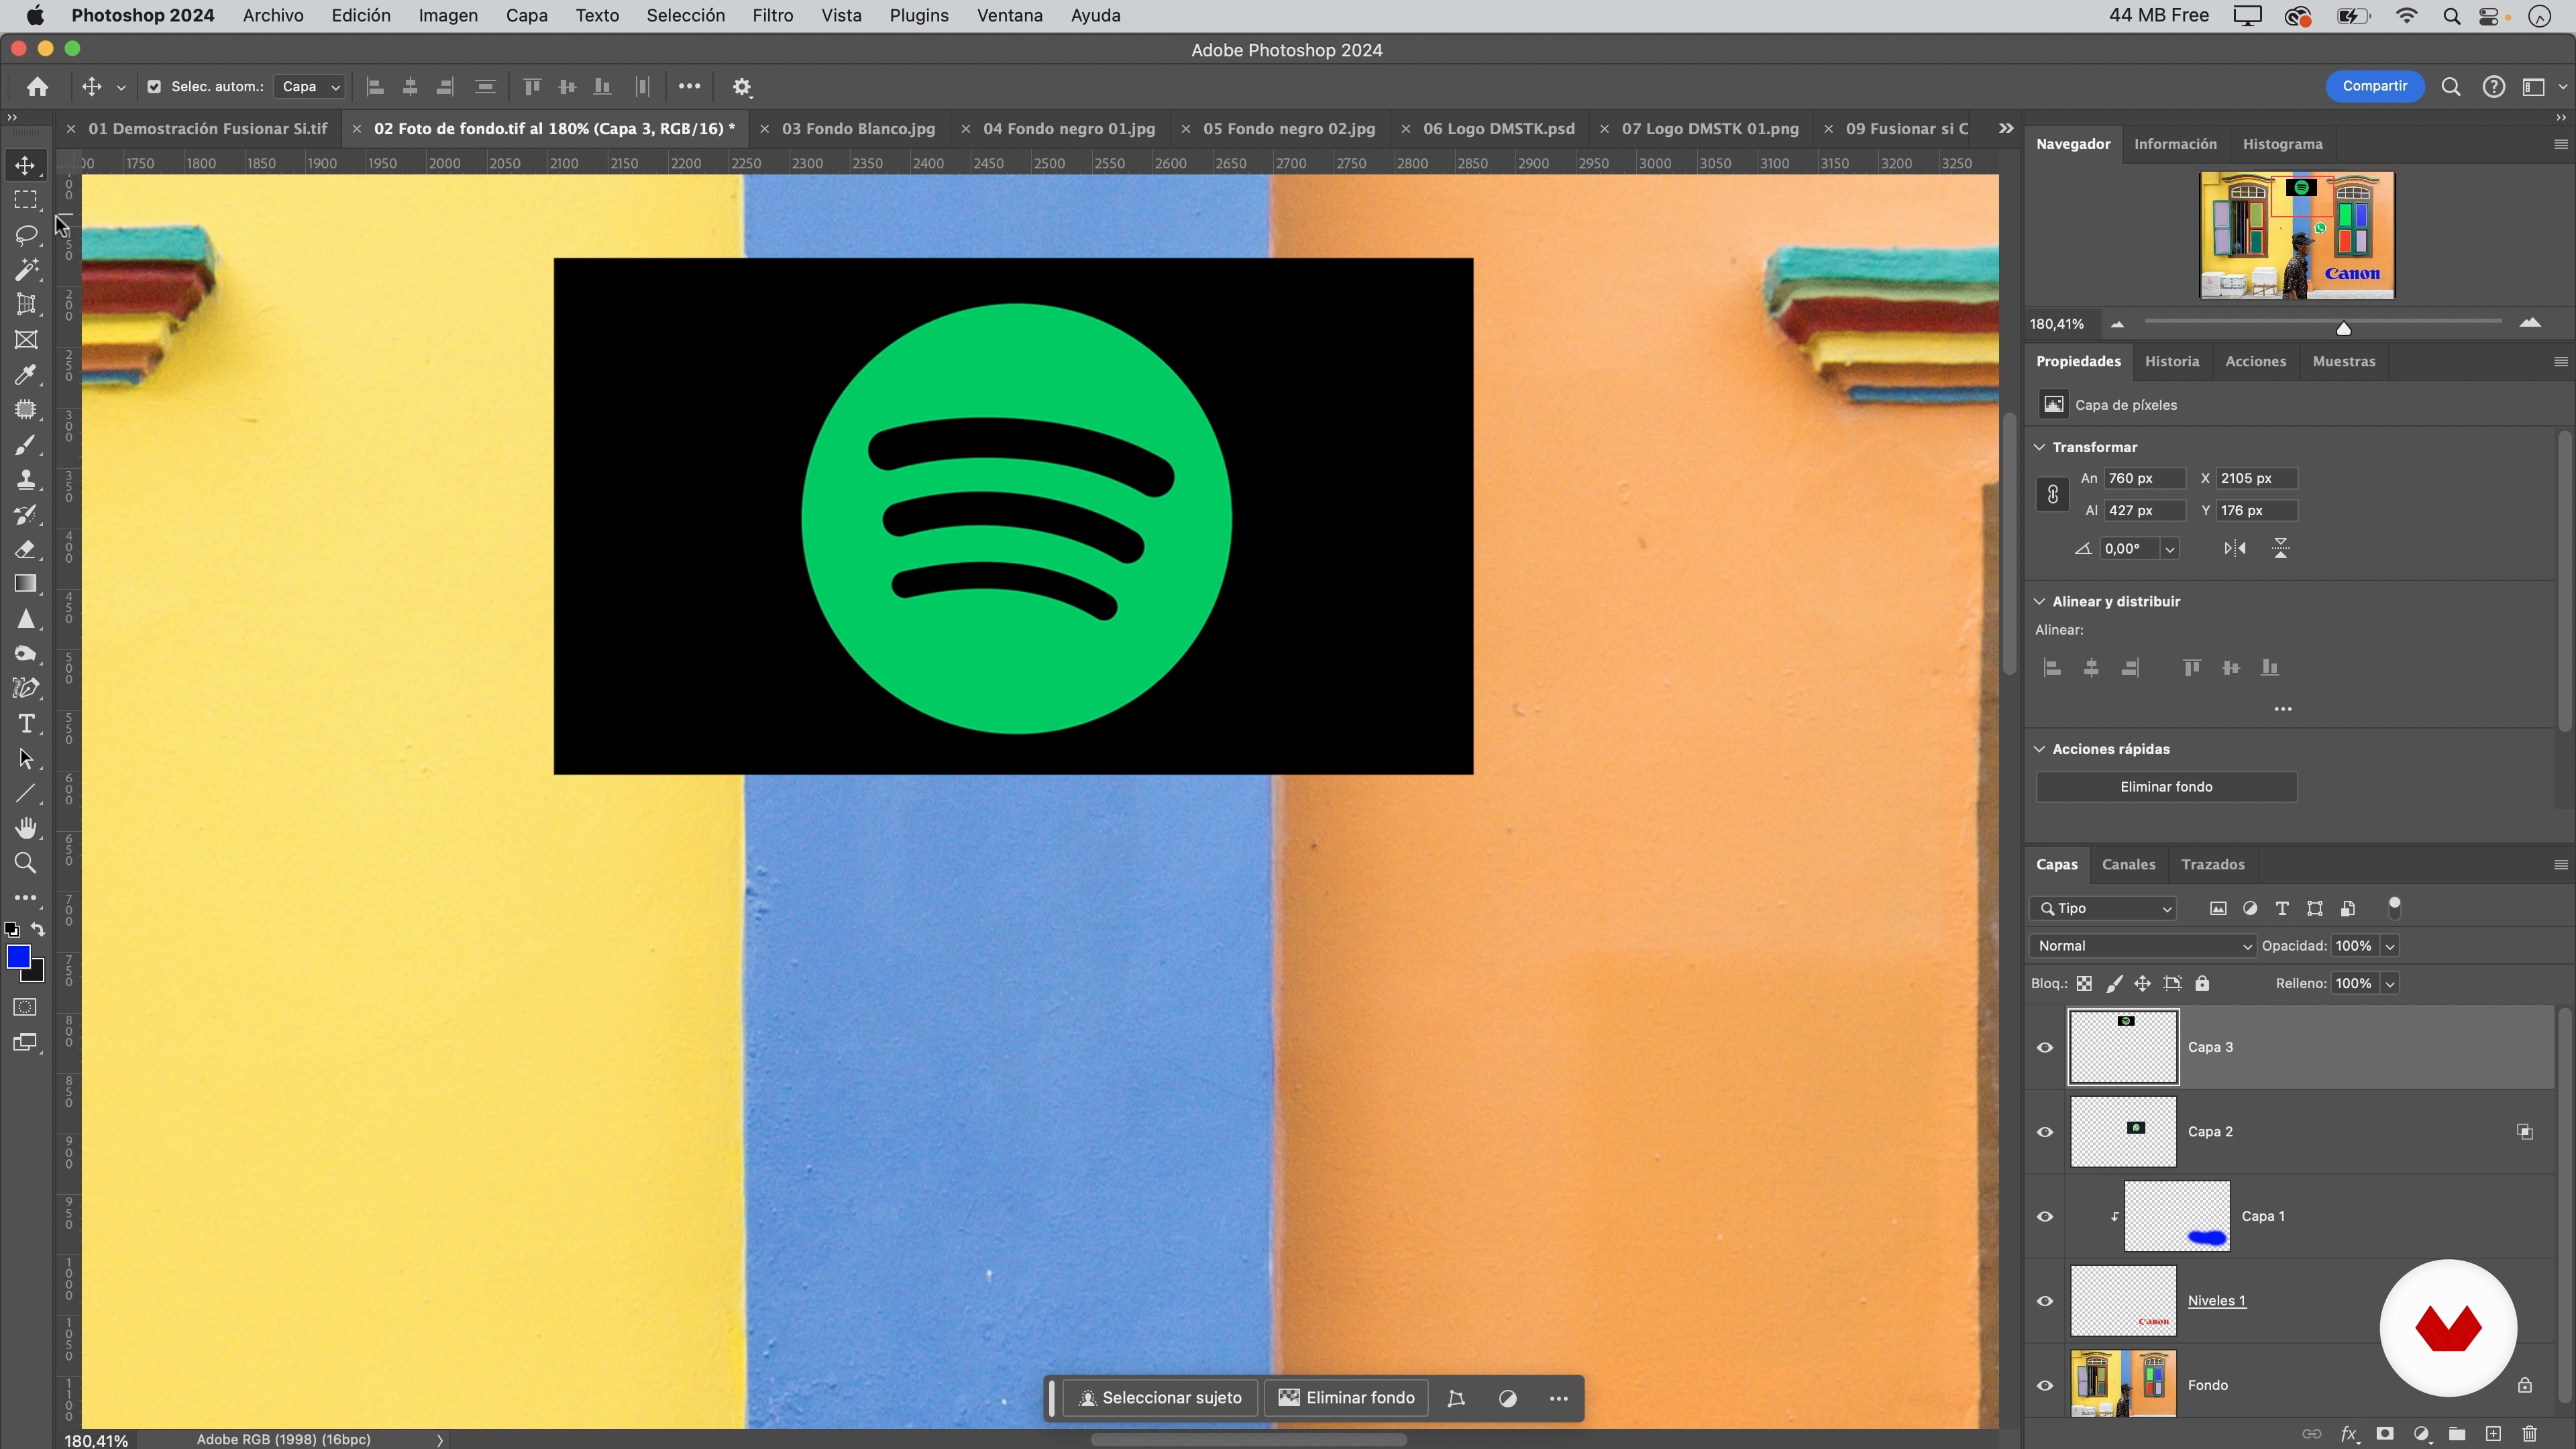Screen dimensions: 2576x1449
Task: Click Eliminar fondo in contextual taskbar
Action: click(x=1346, y=1398)
